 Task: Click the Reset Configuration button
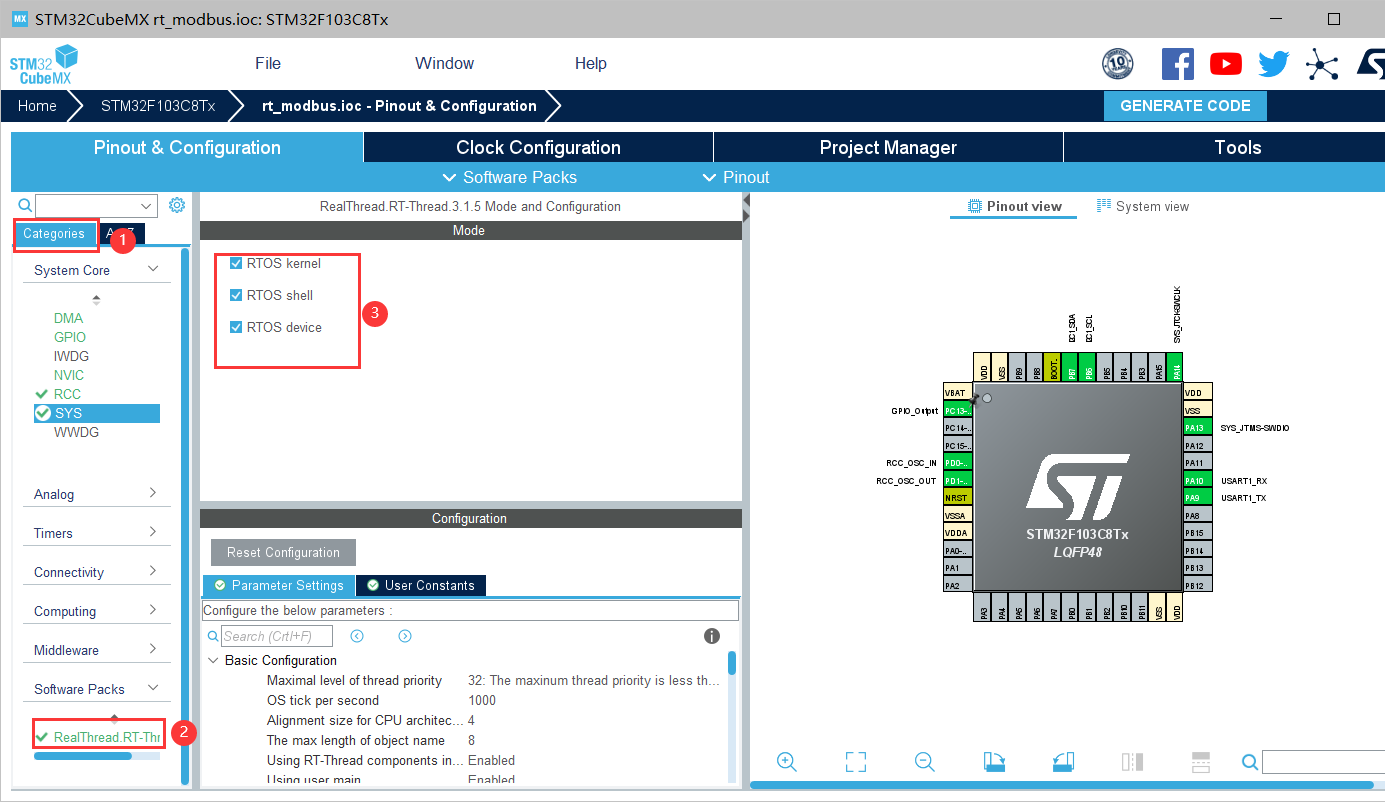pos(283,552)
